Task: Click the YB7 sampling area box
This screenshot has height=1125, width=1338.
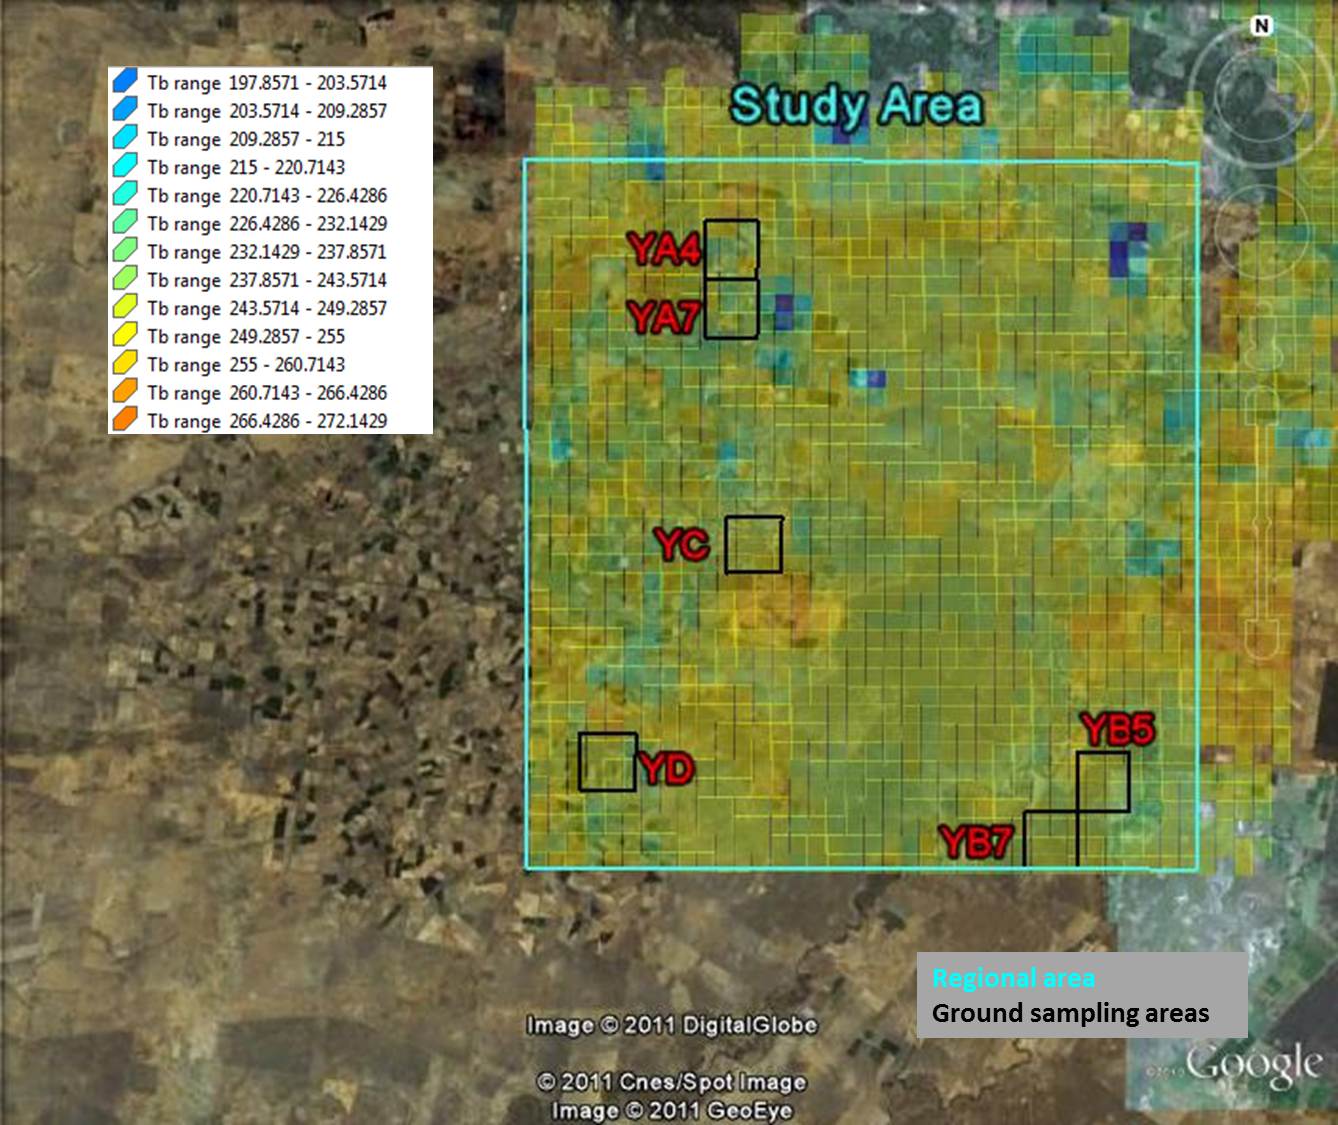Action: [x=1050, y=839]
